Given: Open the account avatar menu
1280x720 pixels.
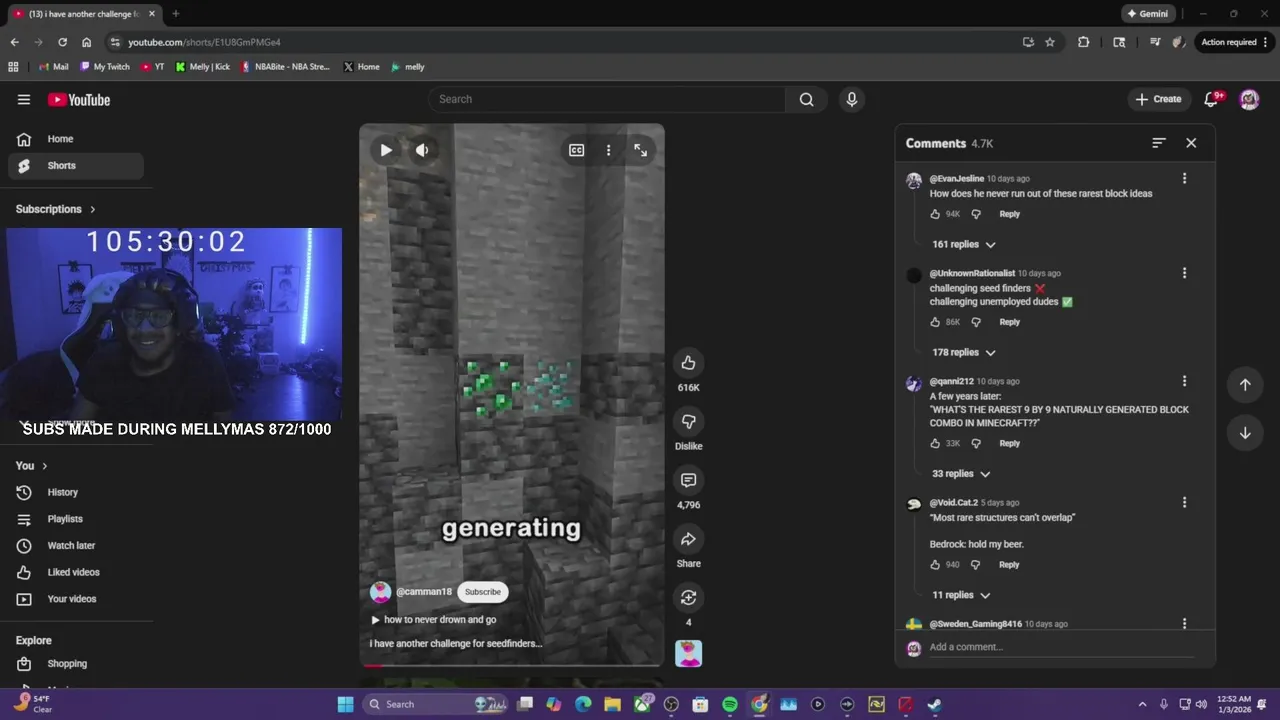Looking at the screenshot, I should [1249, 99].
